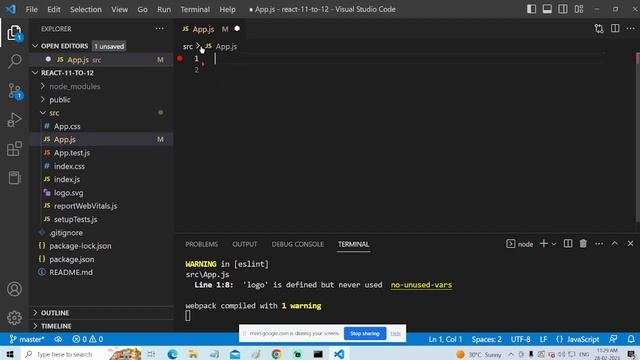The width and height of the screenshot is (640, 360).
Task: Open the Terminal menu
Action: (x=195, y=9)
